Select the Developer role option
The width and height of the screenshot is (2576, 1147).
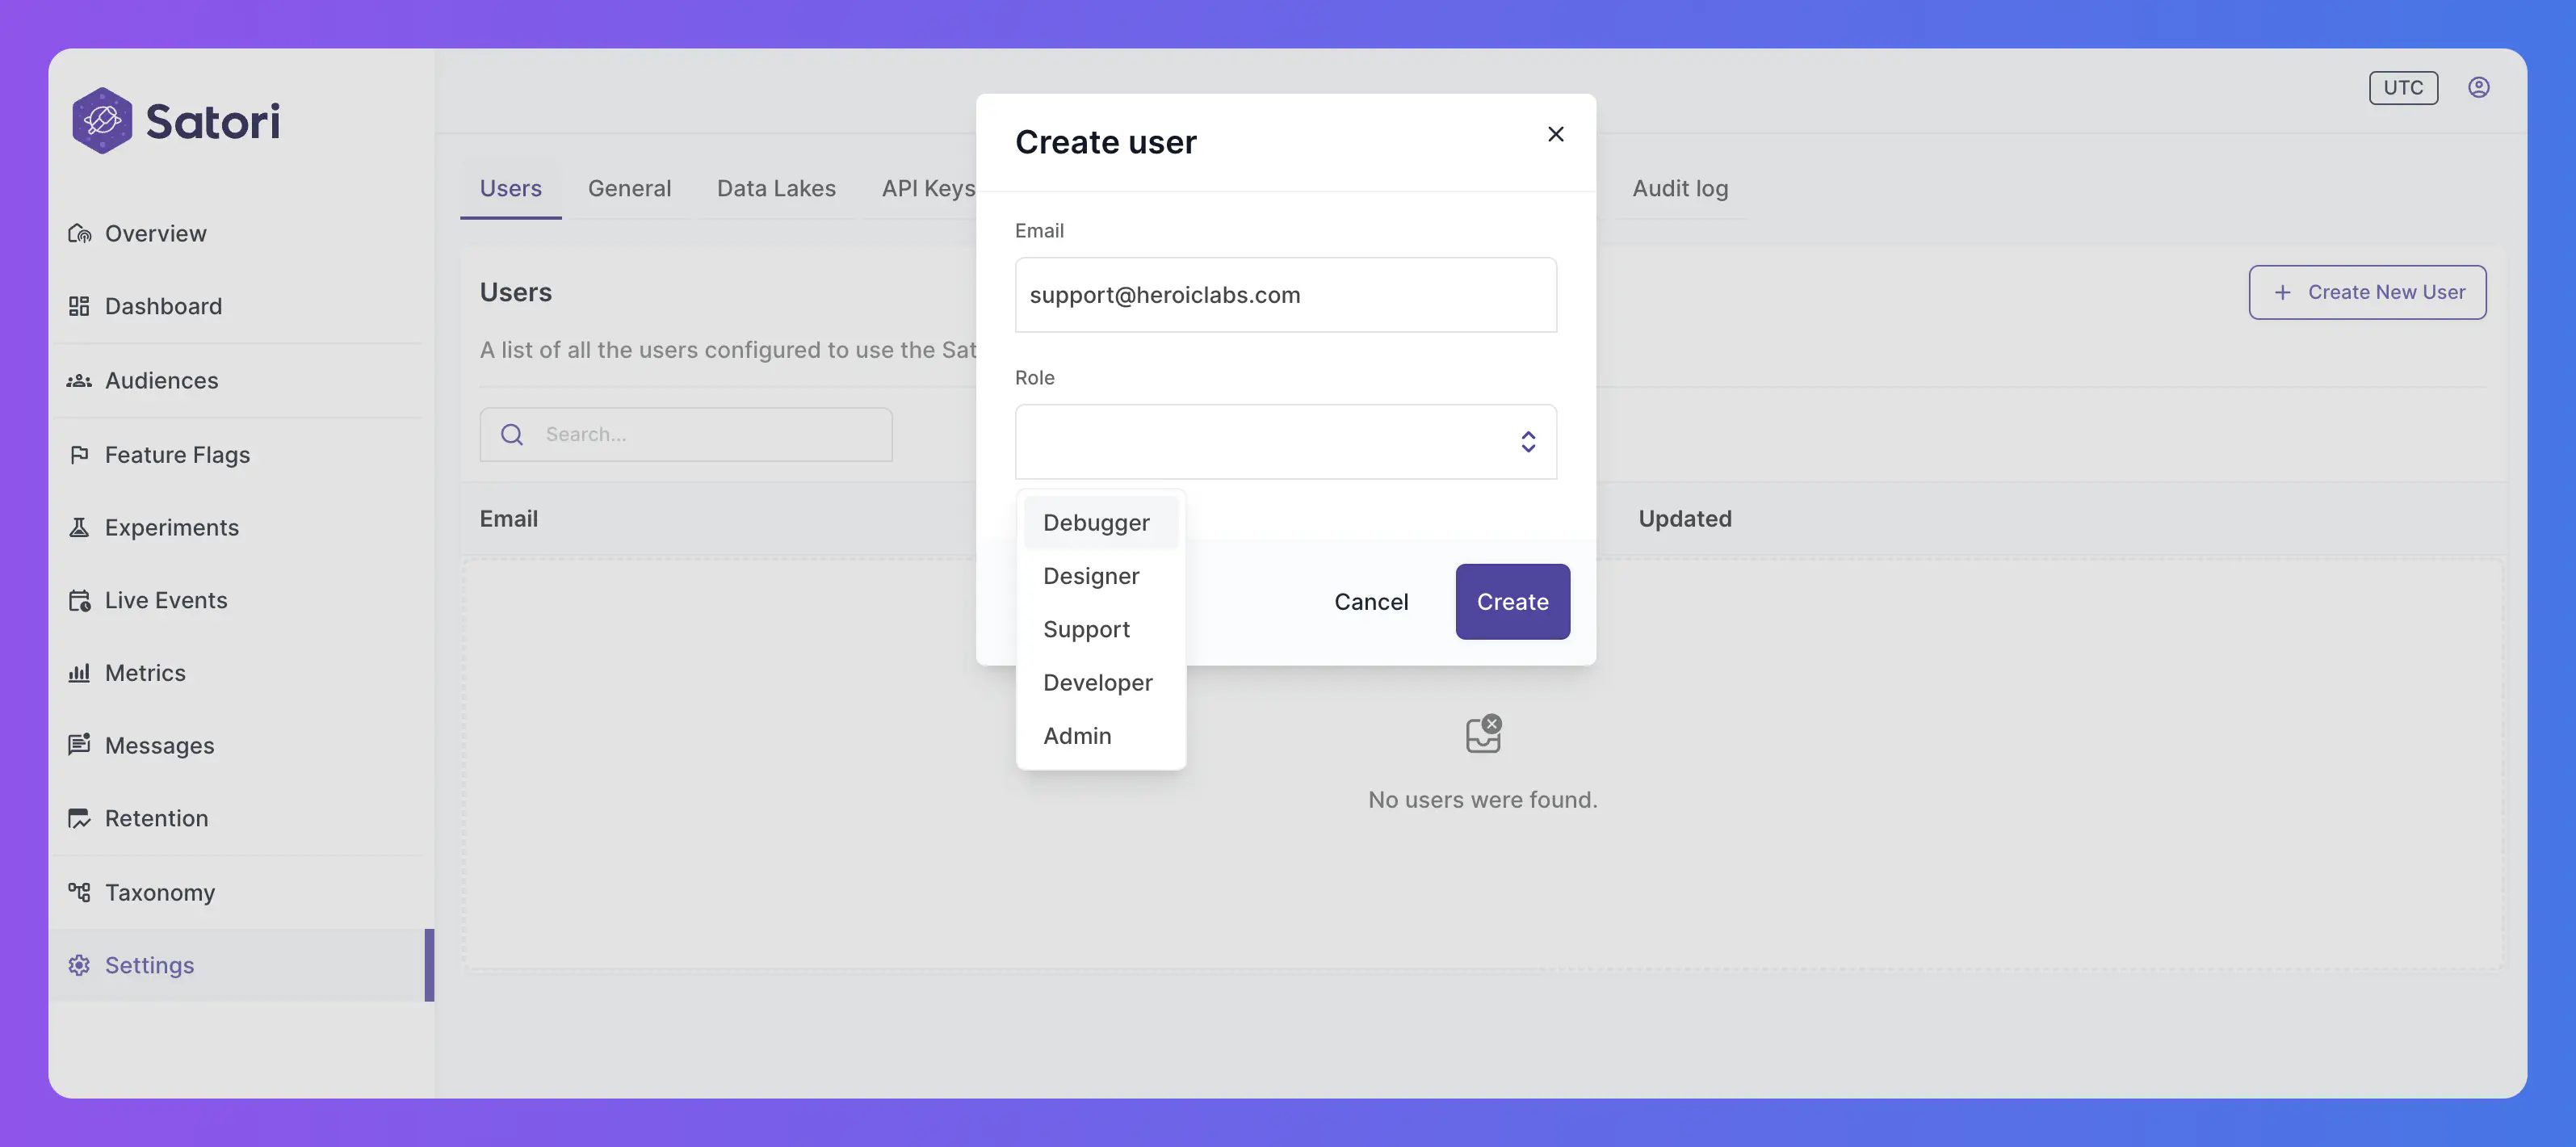1097,682
